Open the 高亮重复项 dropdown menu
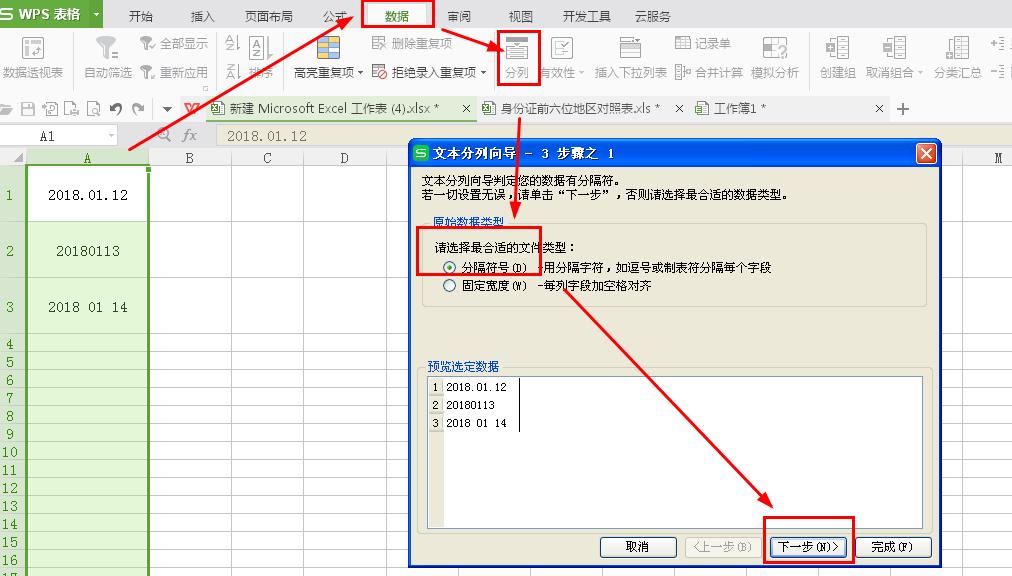 tap(358, 70)
